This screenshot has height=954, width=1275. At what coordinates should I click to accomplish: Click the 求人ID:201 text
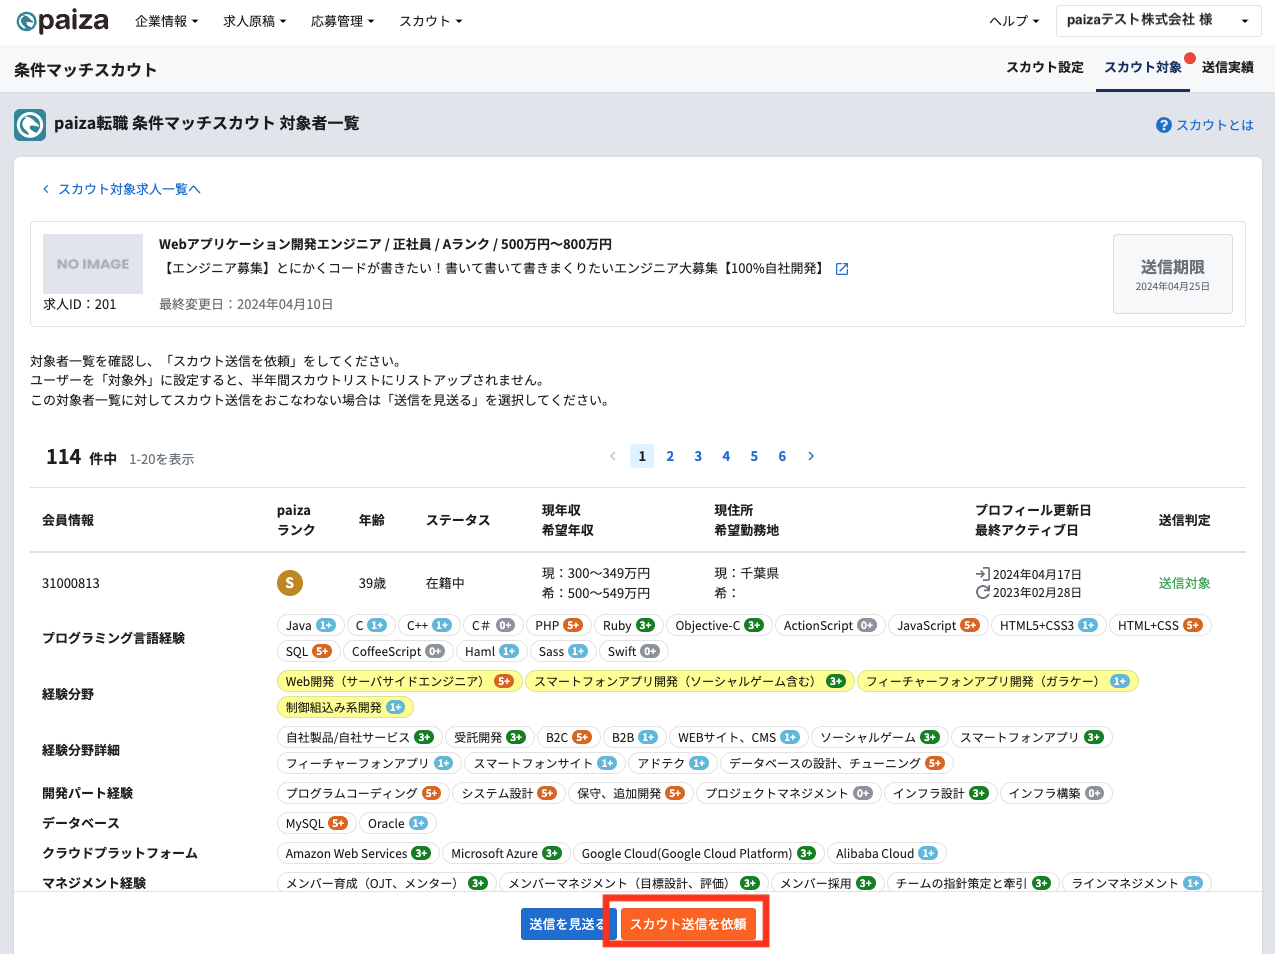[80, 304]
